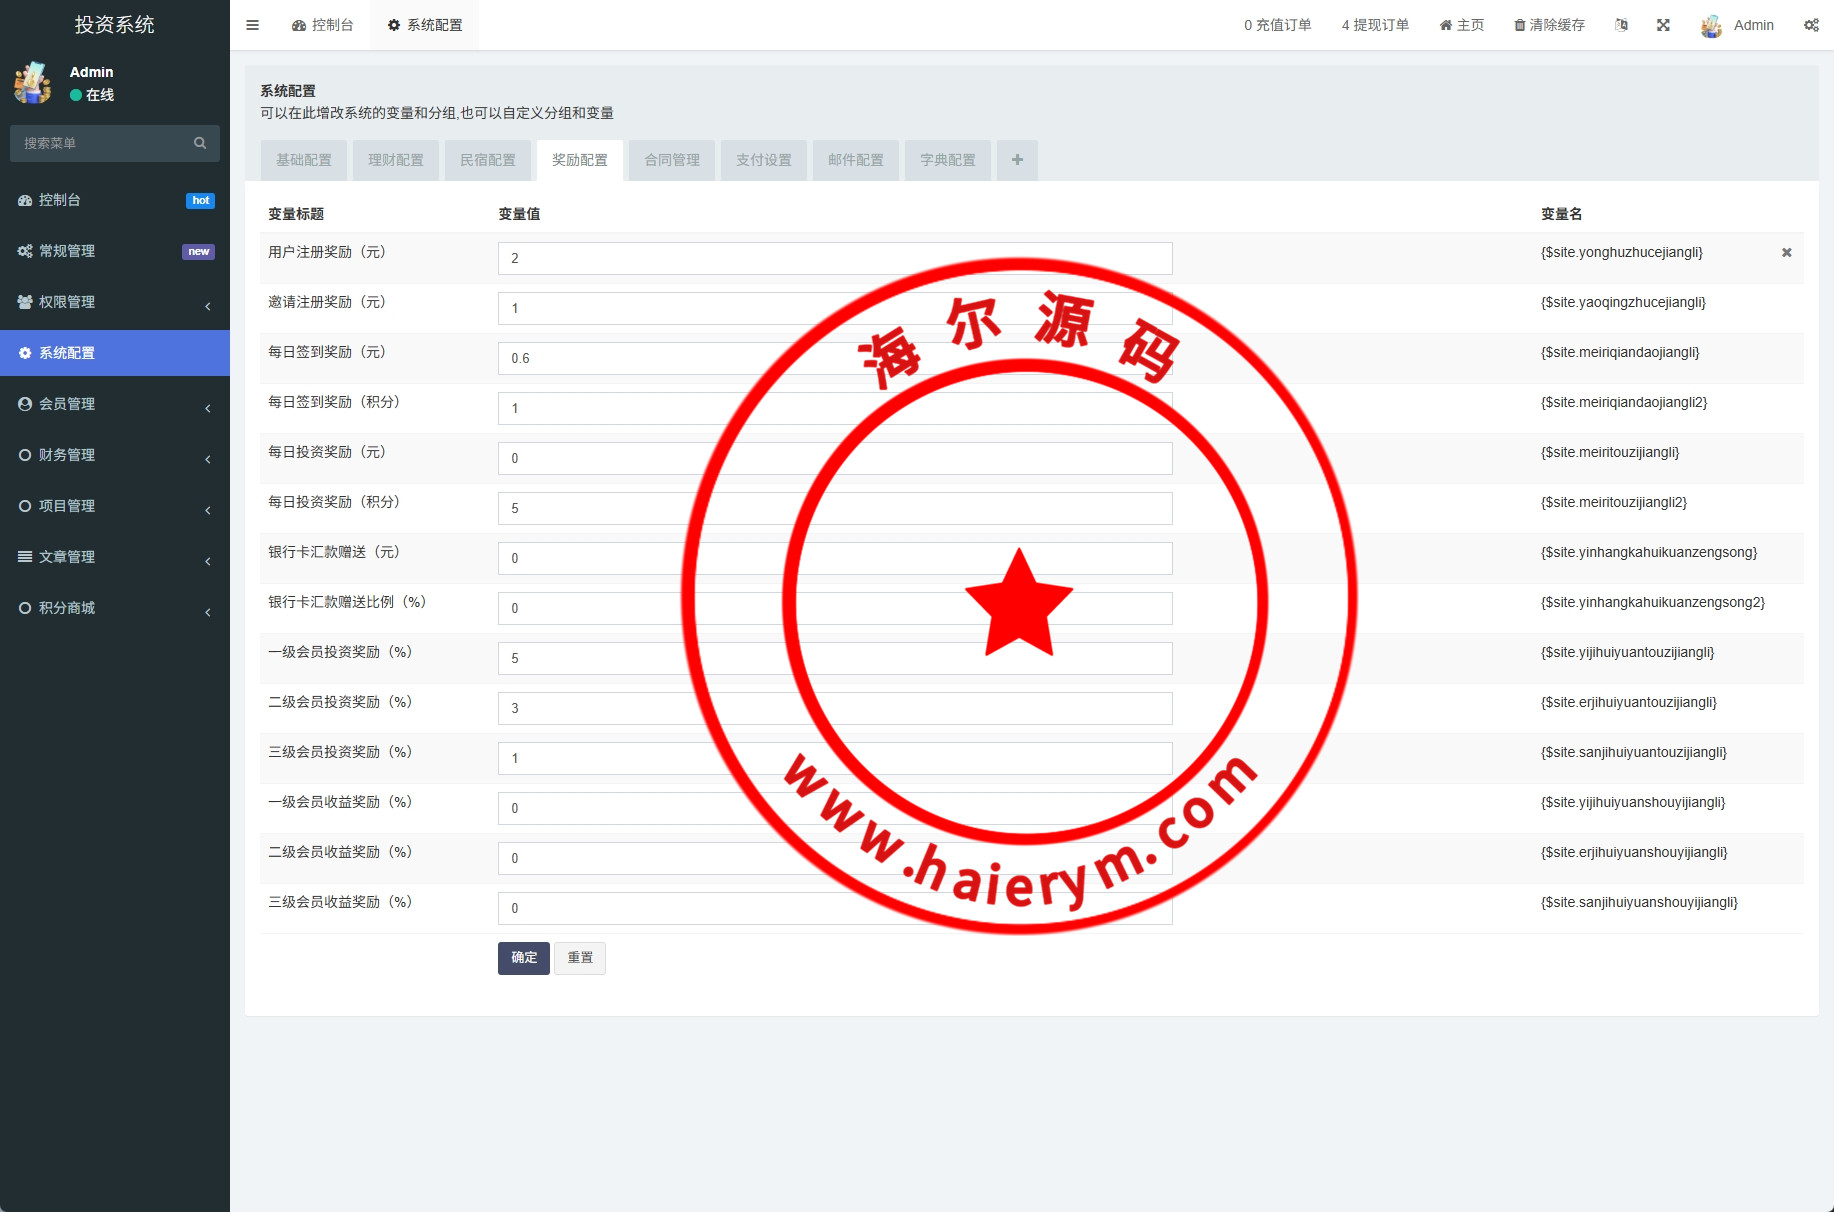Switch to the 支付设置 tab
The width and height of the screenshot is (1834, 1212).
tap(764, 160)
